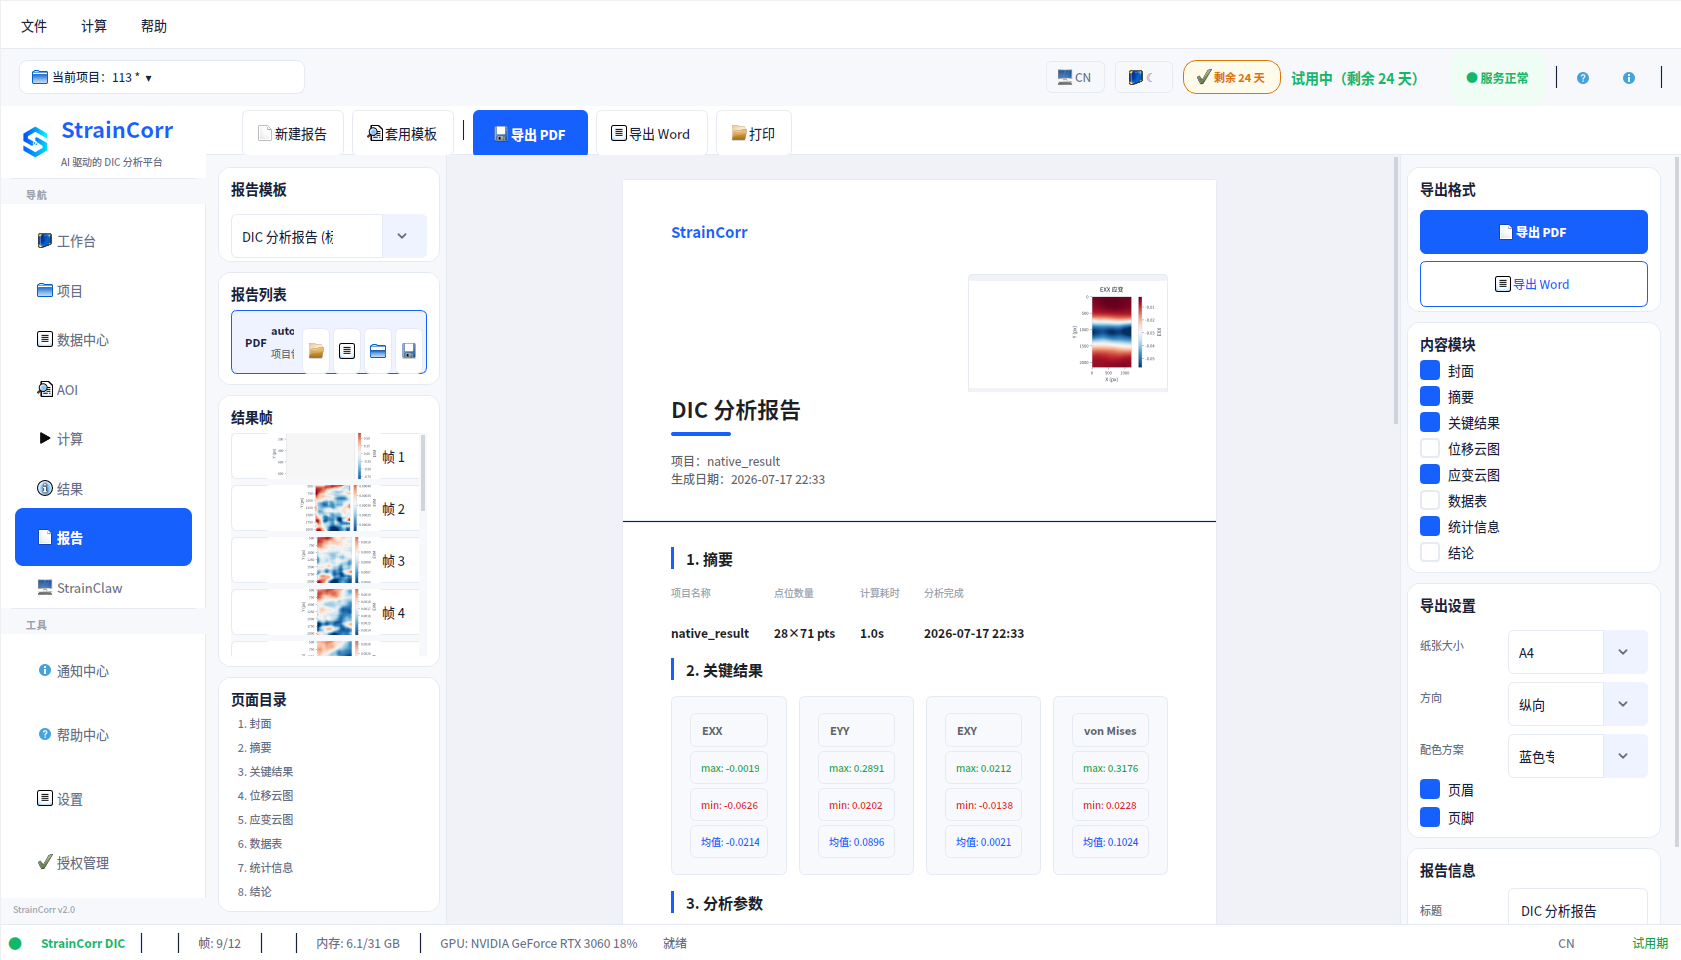
Task: Open the 文件 menu
Action: click(34, 26)
